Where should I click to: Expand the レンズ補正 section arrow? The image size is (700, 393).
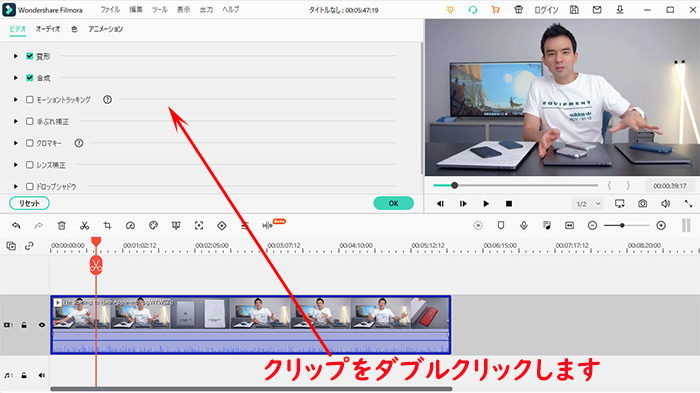point(16,165)
